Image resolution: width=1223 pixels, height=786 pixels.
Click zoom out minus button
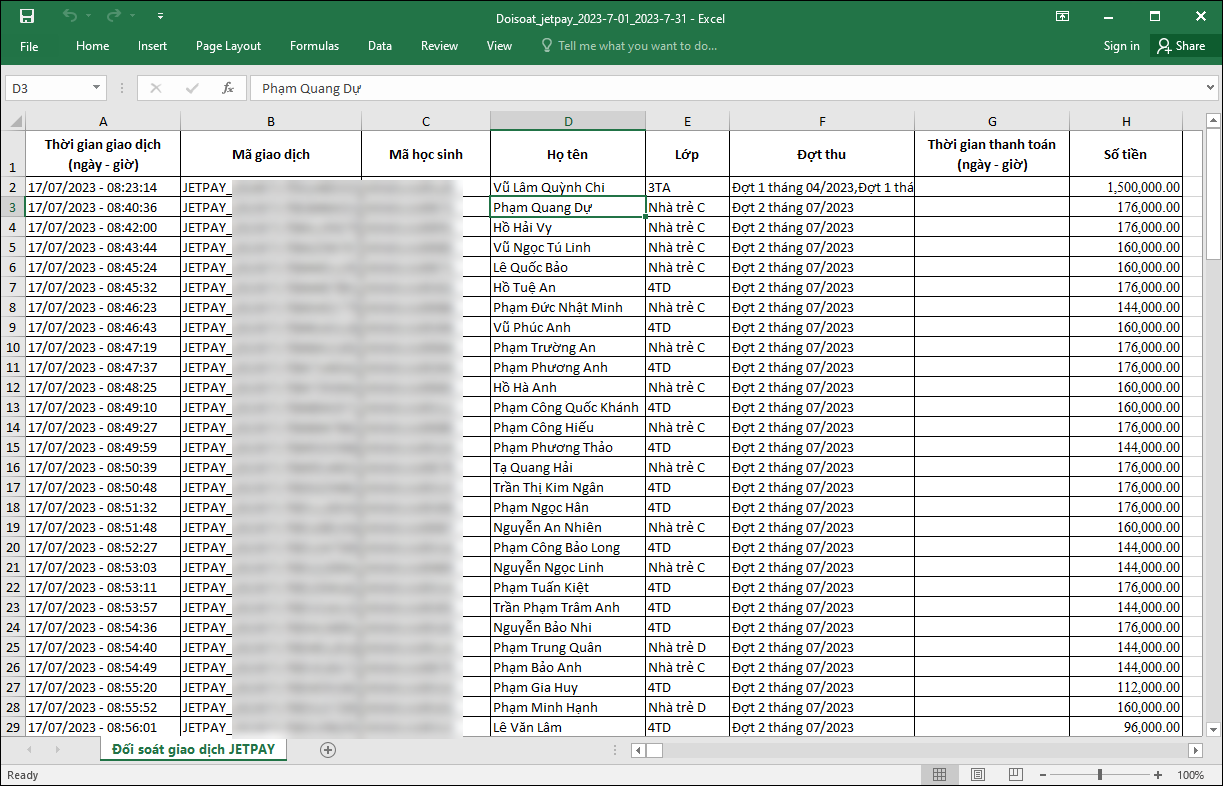[x=1041, y=775]
